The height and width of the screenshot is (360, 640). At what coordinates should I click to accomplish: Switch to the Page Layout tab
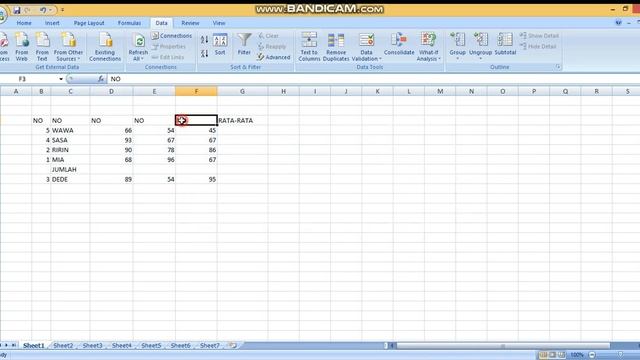tap(89, 23)
